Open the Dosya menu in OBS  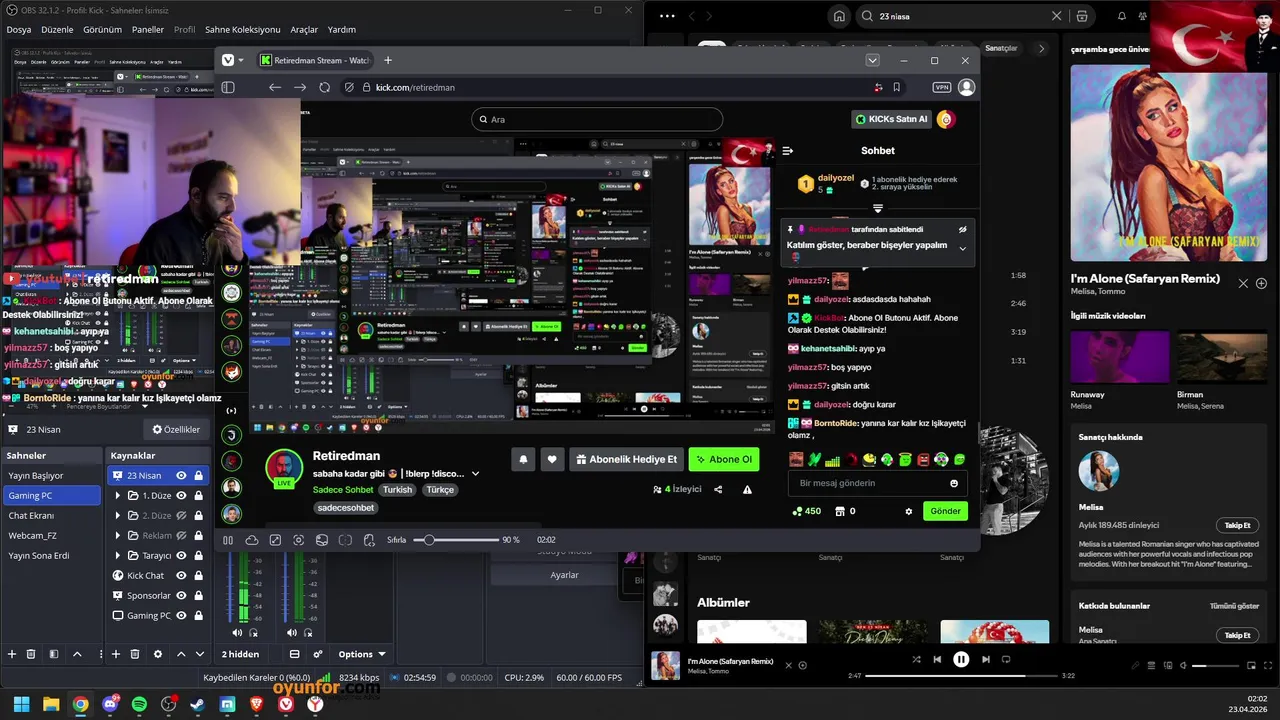(x=19, y=29)
